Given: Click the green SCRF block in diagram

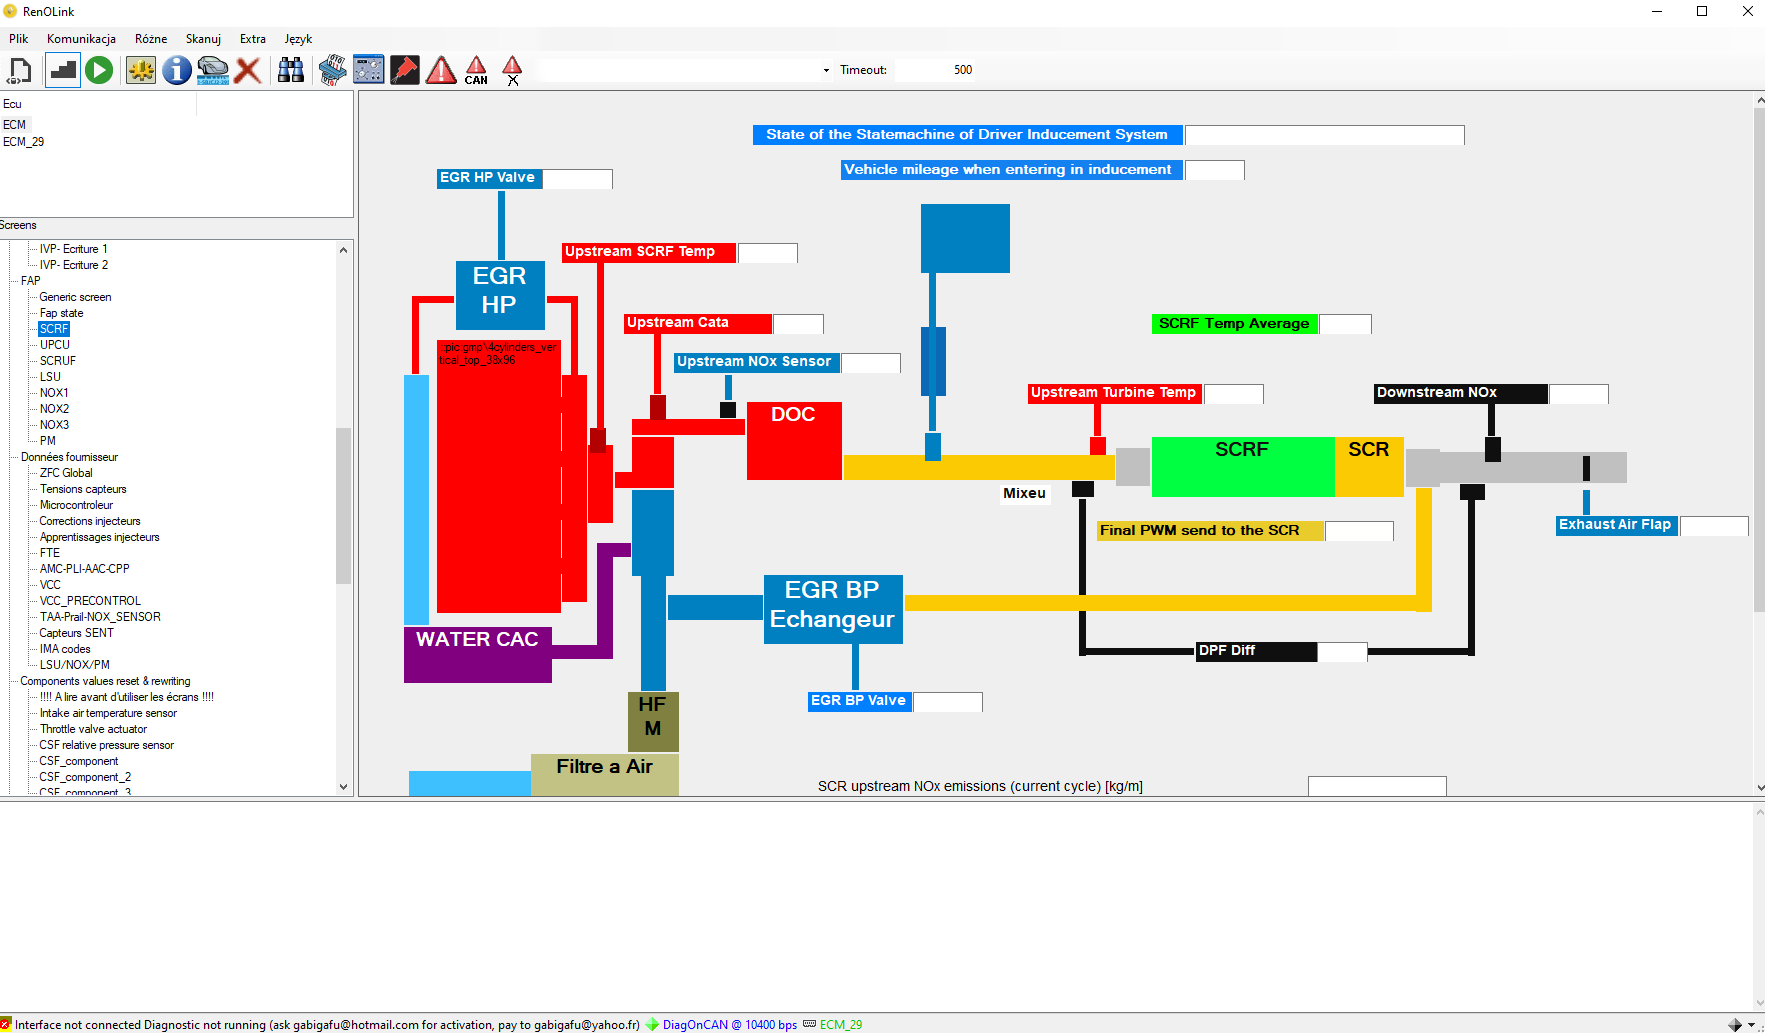Looking at the screenshot, I should pyautogui.click(x=1243, y=467).
